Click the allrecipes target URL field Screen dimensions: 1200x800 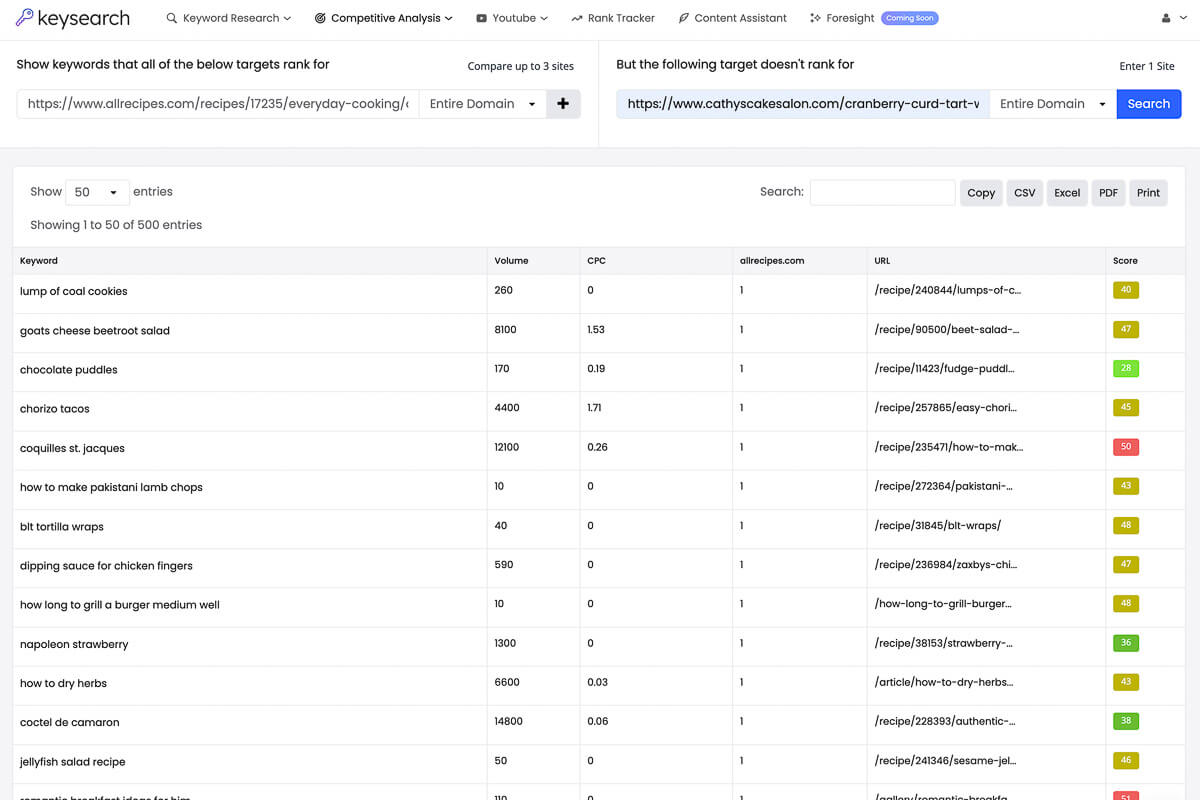pos(218,104)
